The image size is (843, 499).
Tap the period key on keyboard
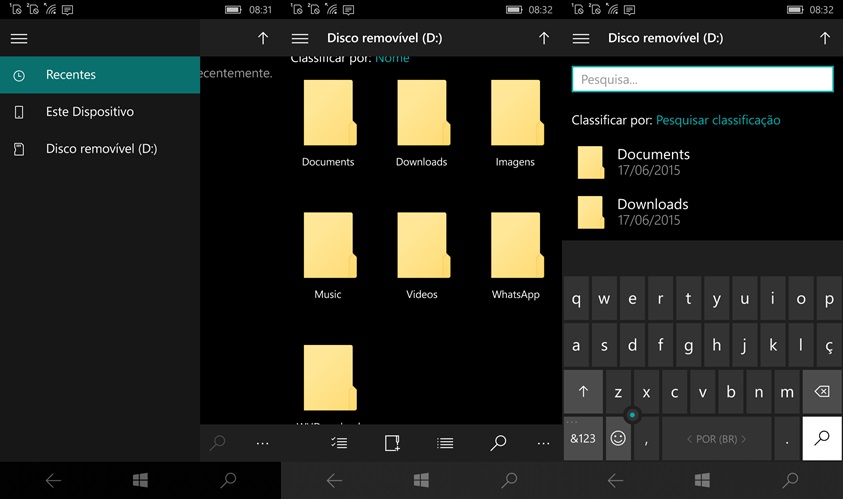(787, 438)
